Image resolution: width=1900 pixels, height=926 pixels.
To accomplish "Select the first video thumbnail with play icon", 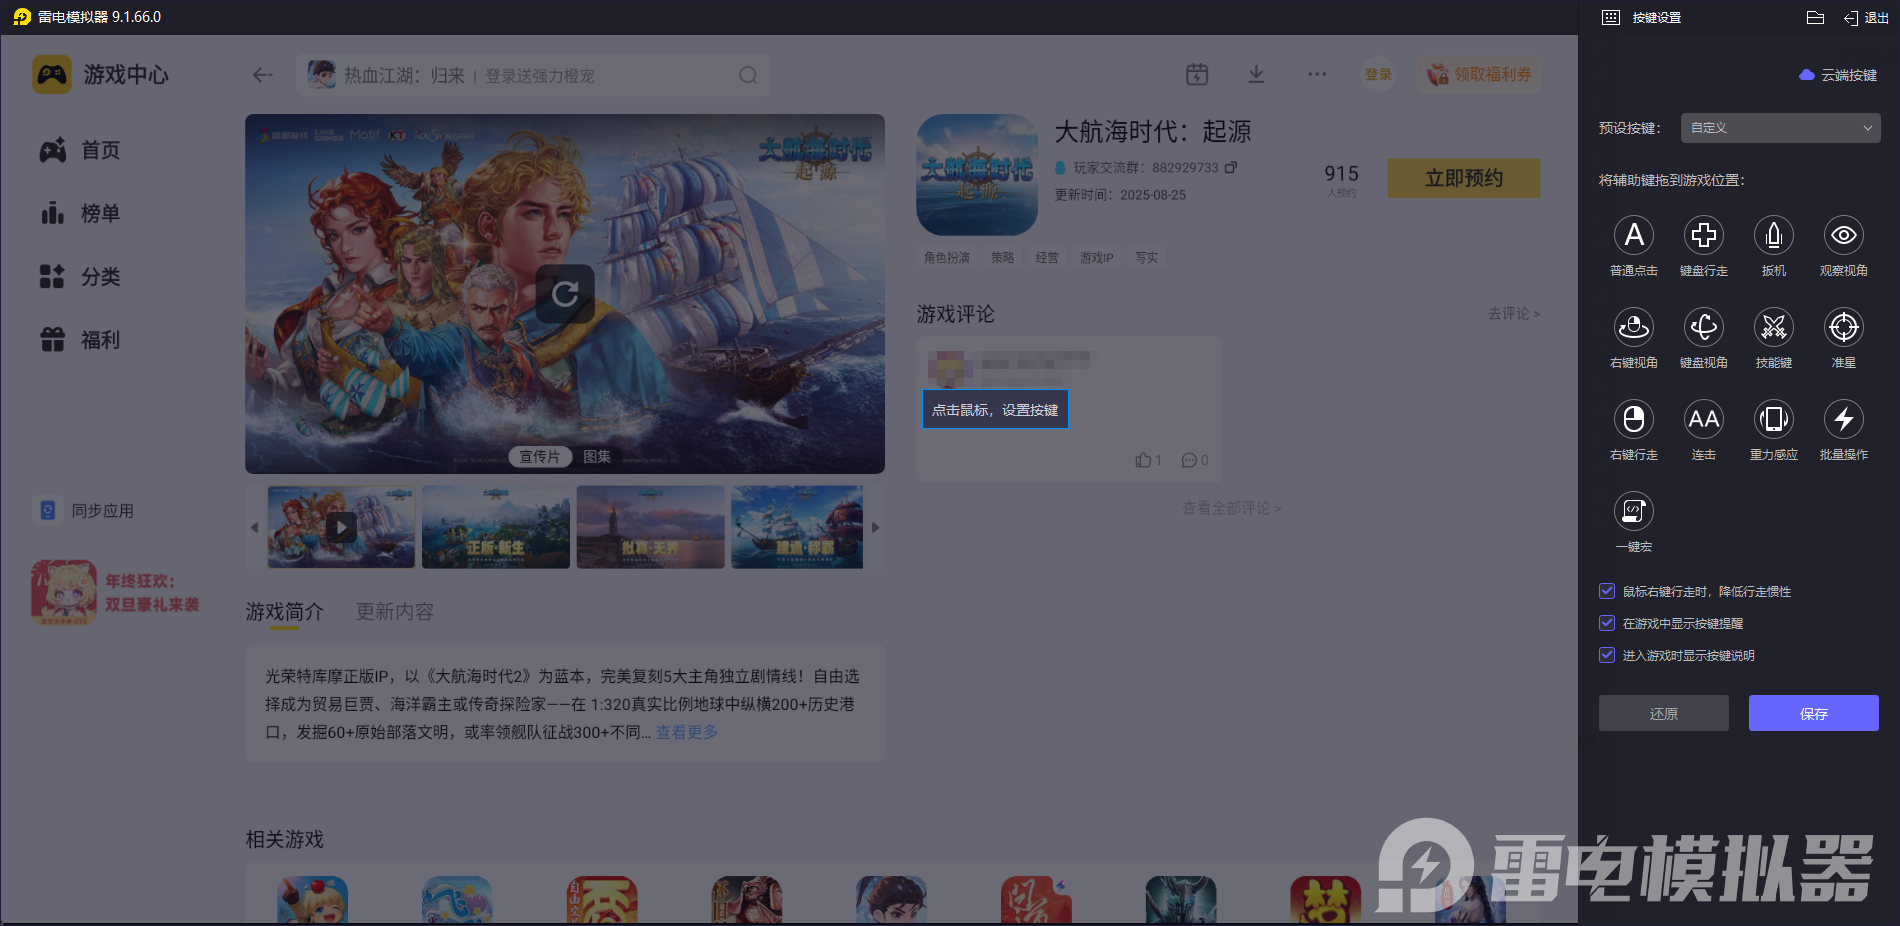I will [341, 527].
